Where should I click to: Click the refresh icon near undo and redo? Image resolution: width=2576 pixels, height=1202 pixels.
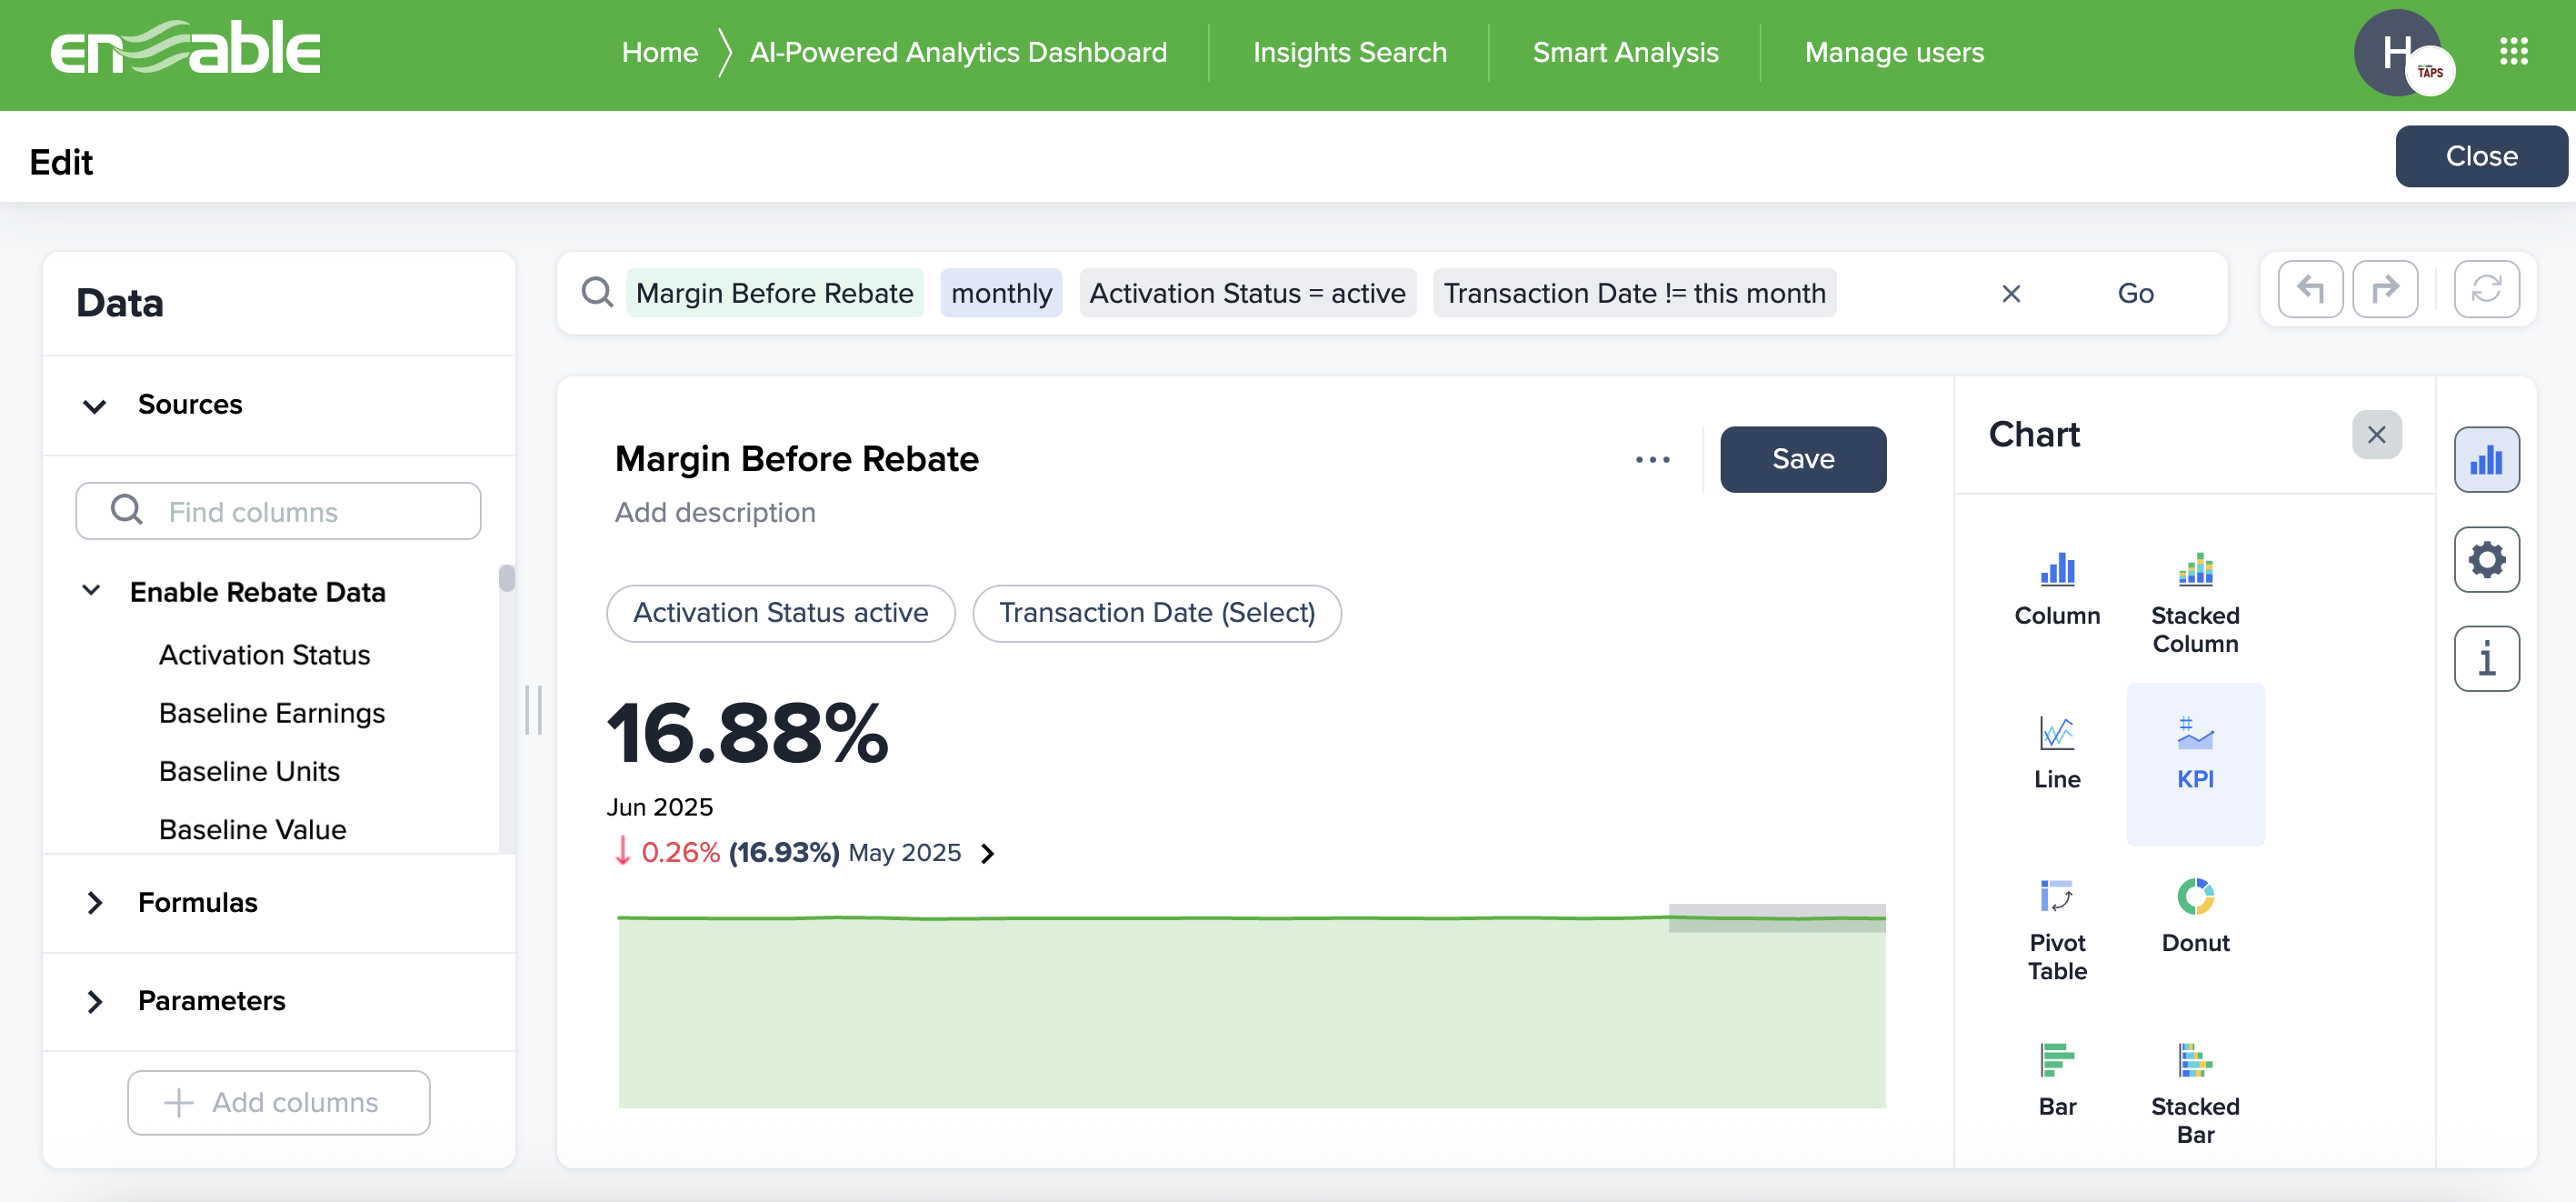(x=2487, y=290)
